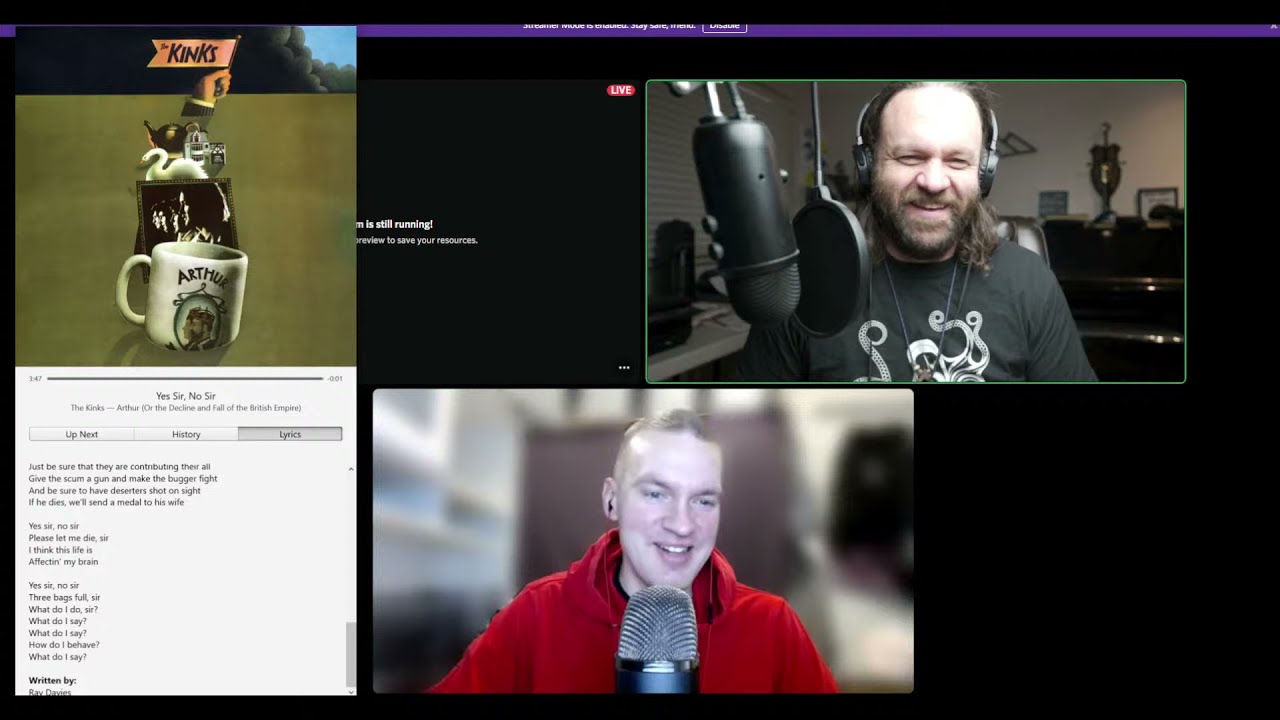Click lyric line 'I think this life is'
The width and height of the screenshot is (1280, 720).
61,550
